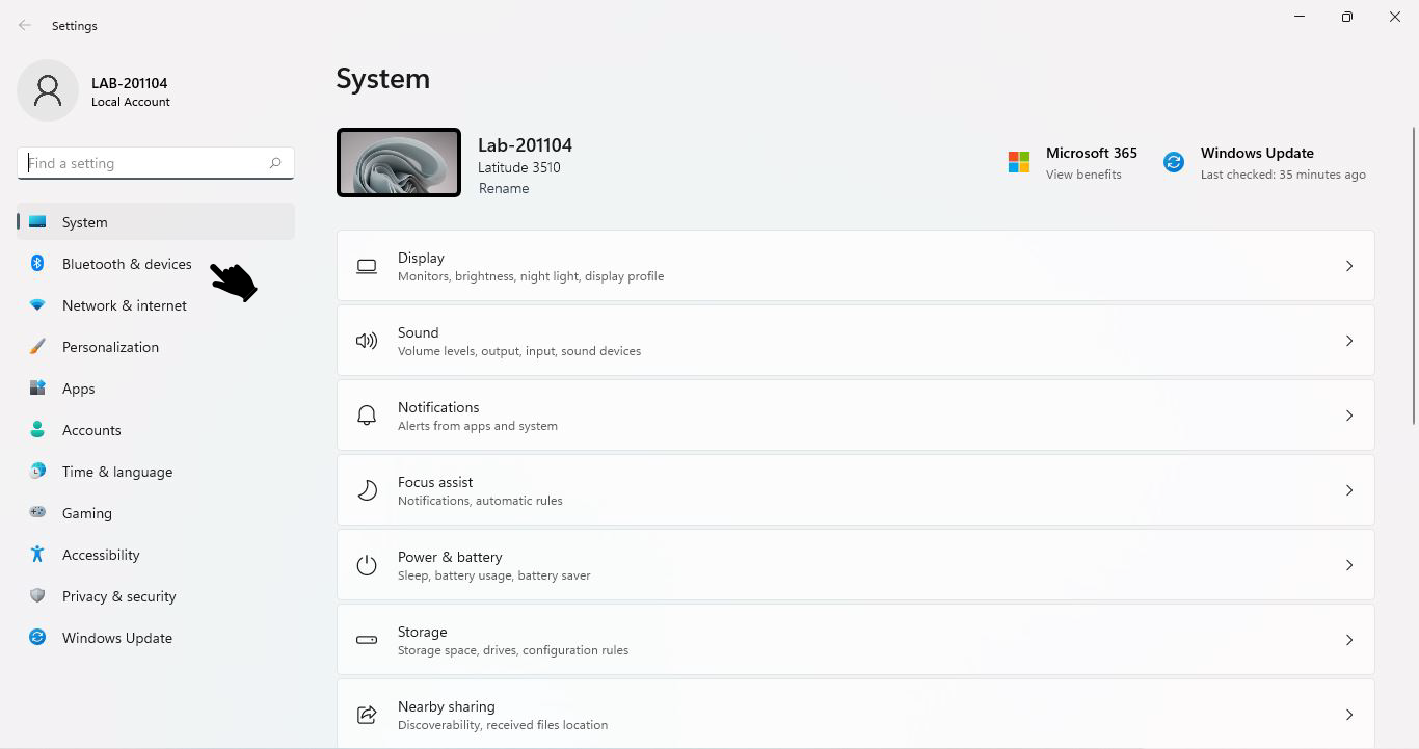1419x749 pixels.
Task: Click the Microsoft 365 logo icon
Action: click(1018, 162)
